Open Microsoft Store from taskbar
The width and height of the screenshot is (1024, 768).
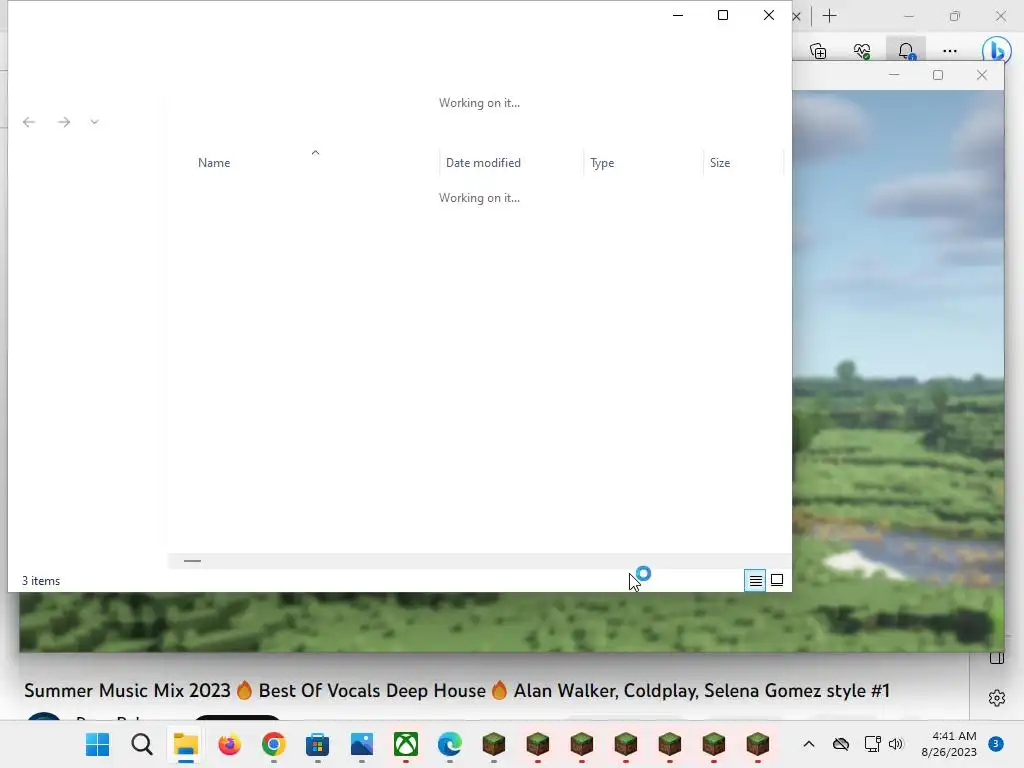click(317, 744)
